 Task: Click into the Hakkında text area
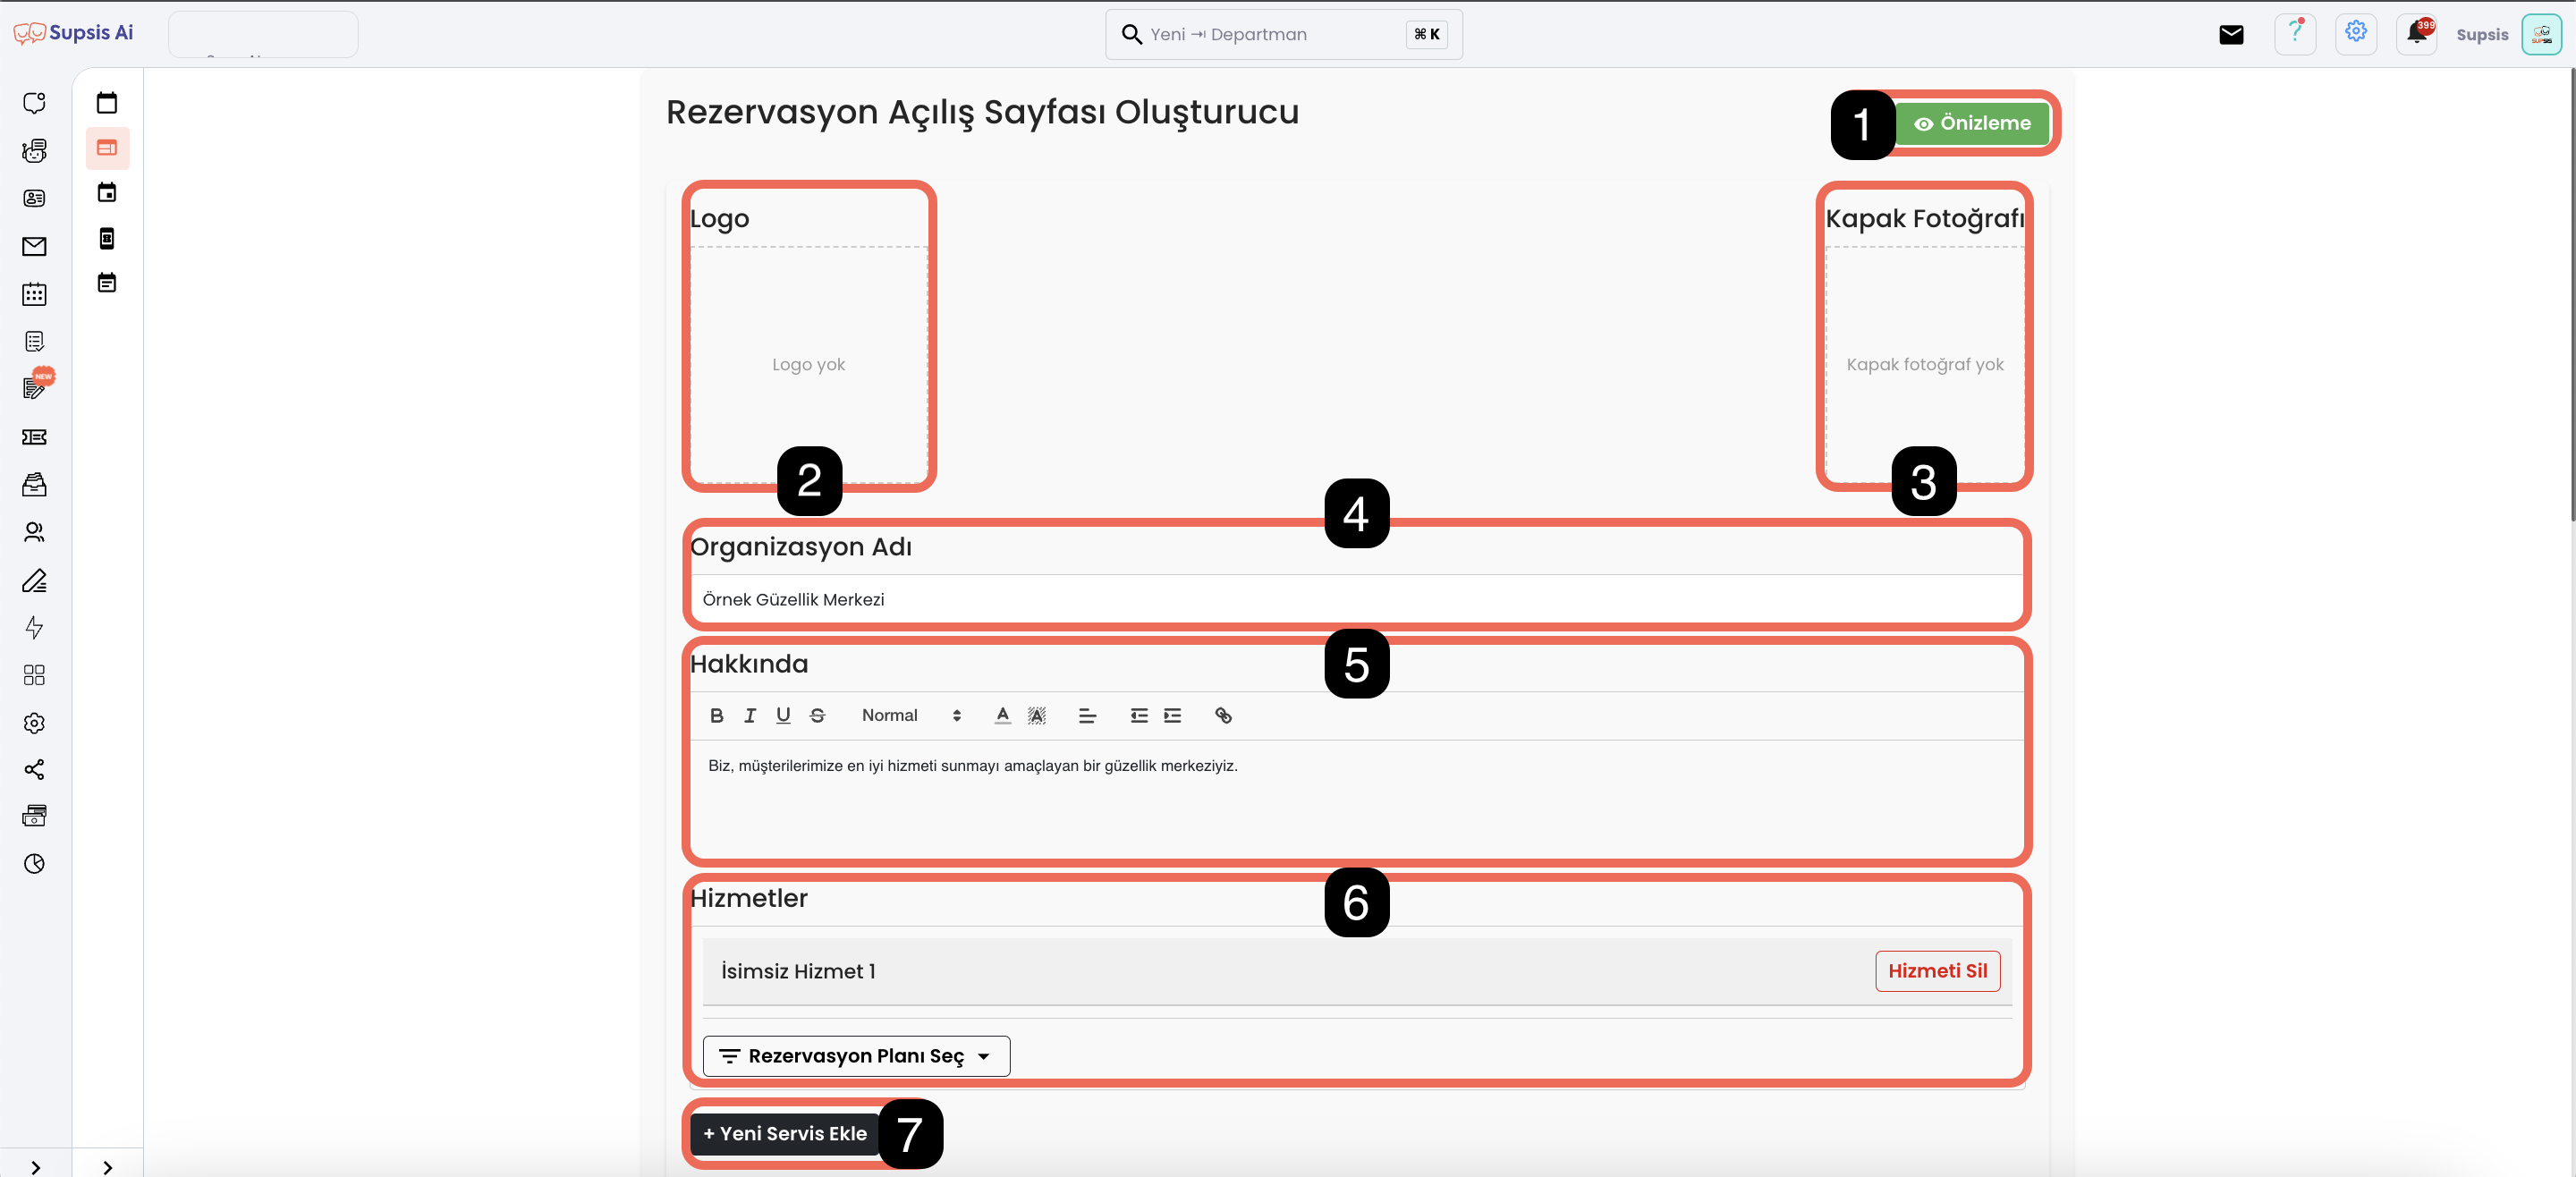click(1357, 800)
